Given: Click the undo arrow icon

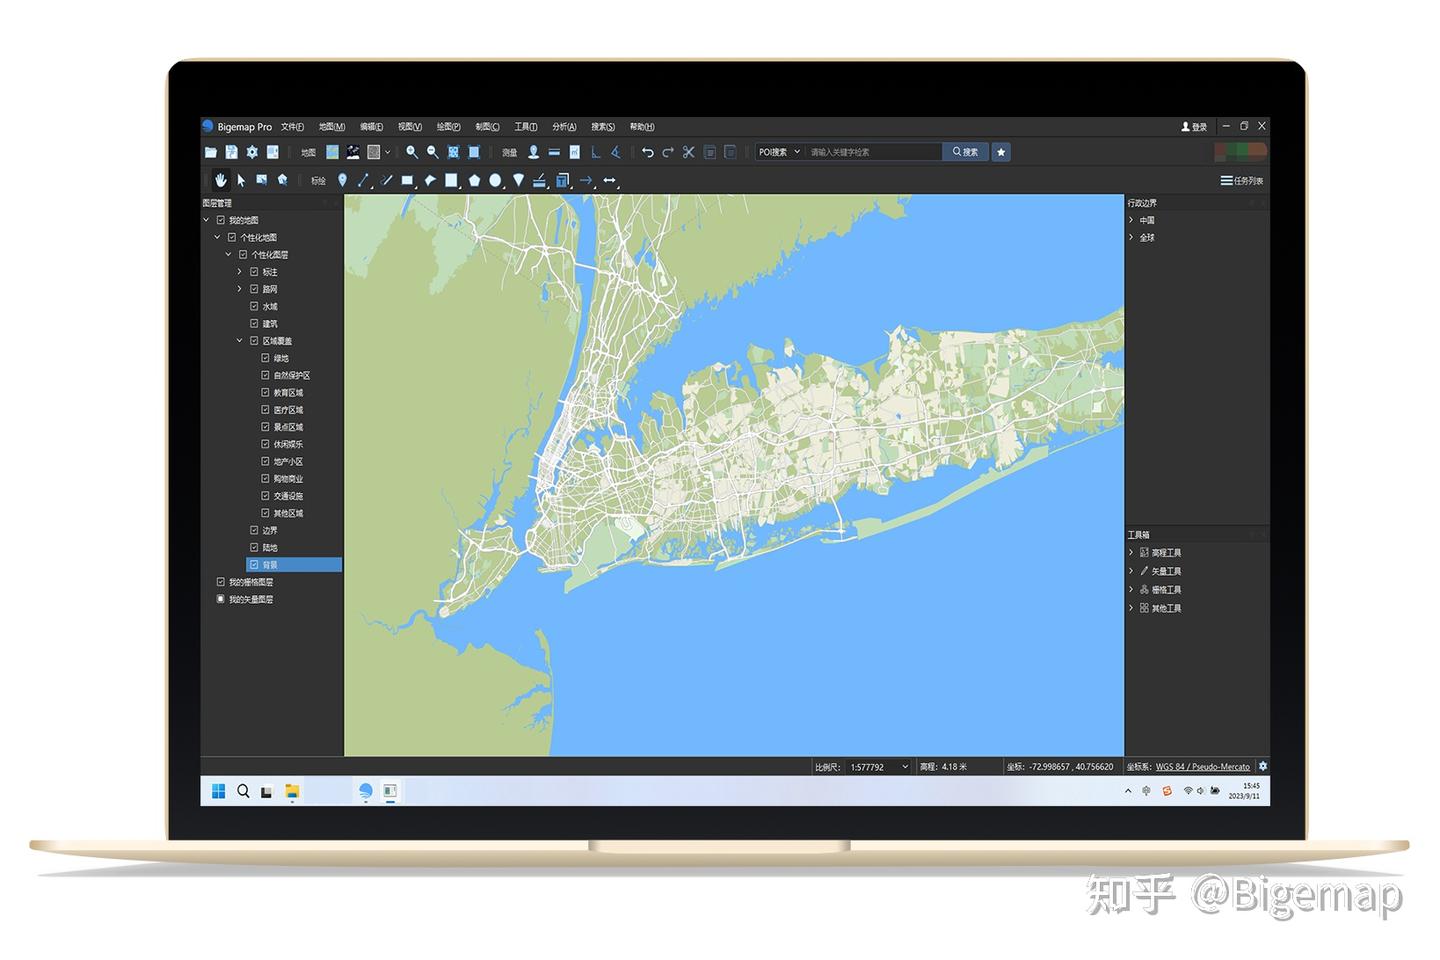Looking at the screenshot, I should (648, 152).
